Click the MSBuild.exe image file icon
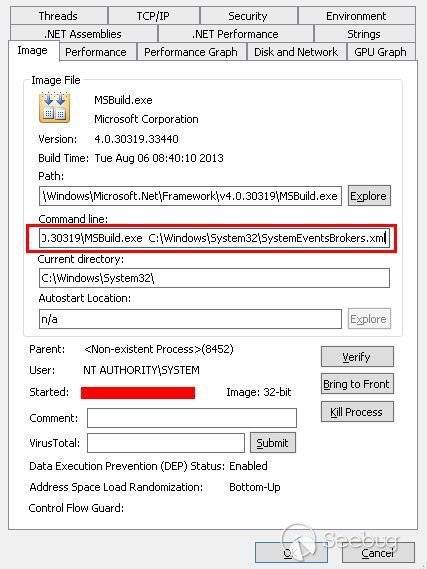Image resolution: width=427 pixels, height=569 pixels. point(54,108)
